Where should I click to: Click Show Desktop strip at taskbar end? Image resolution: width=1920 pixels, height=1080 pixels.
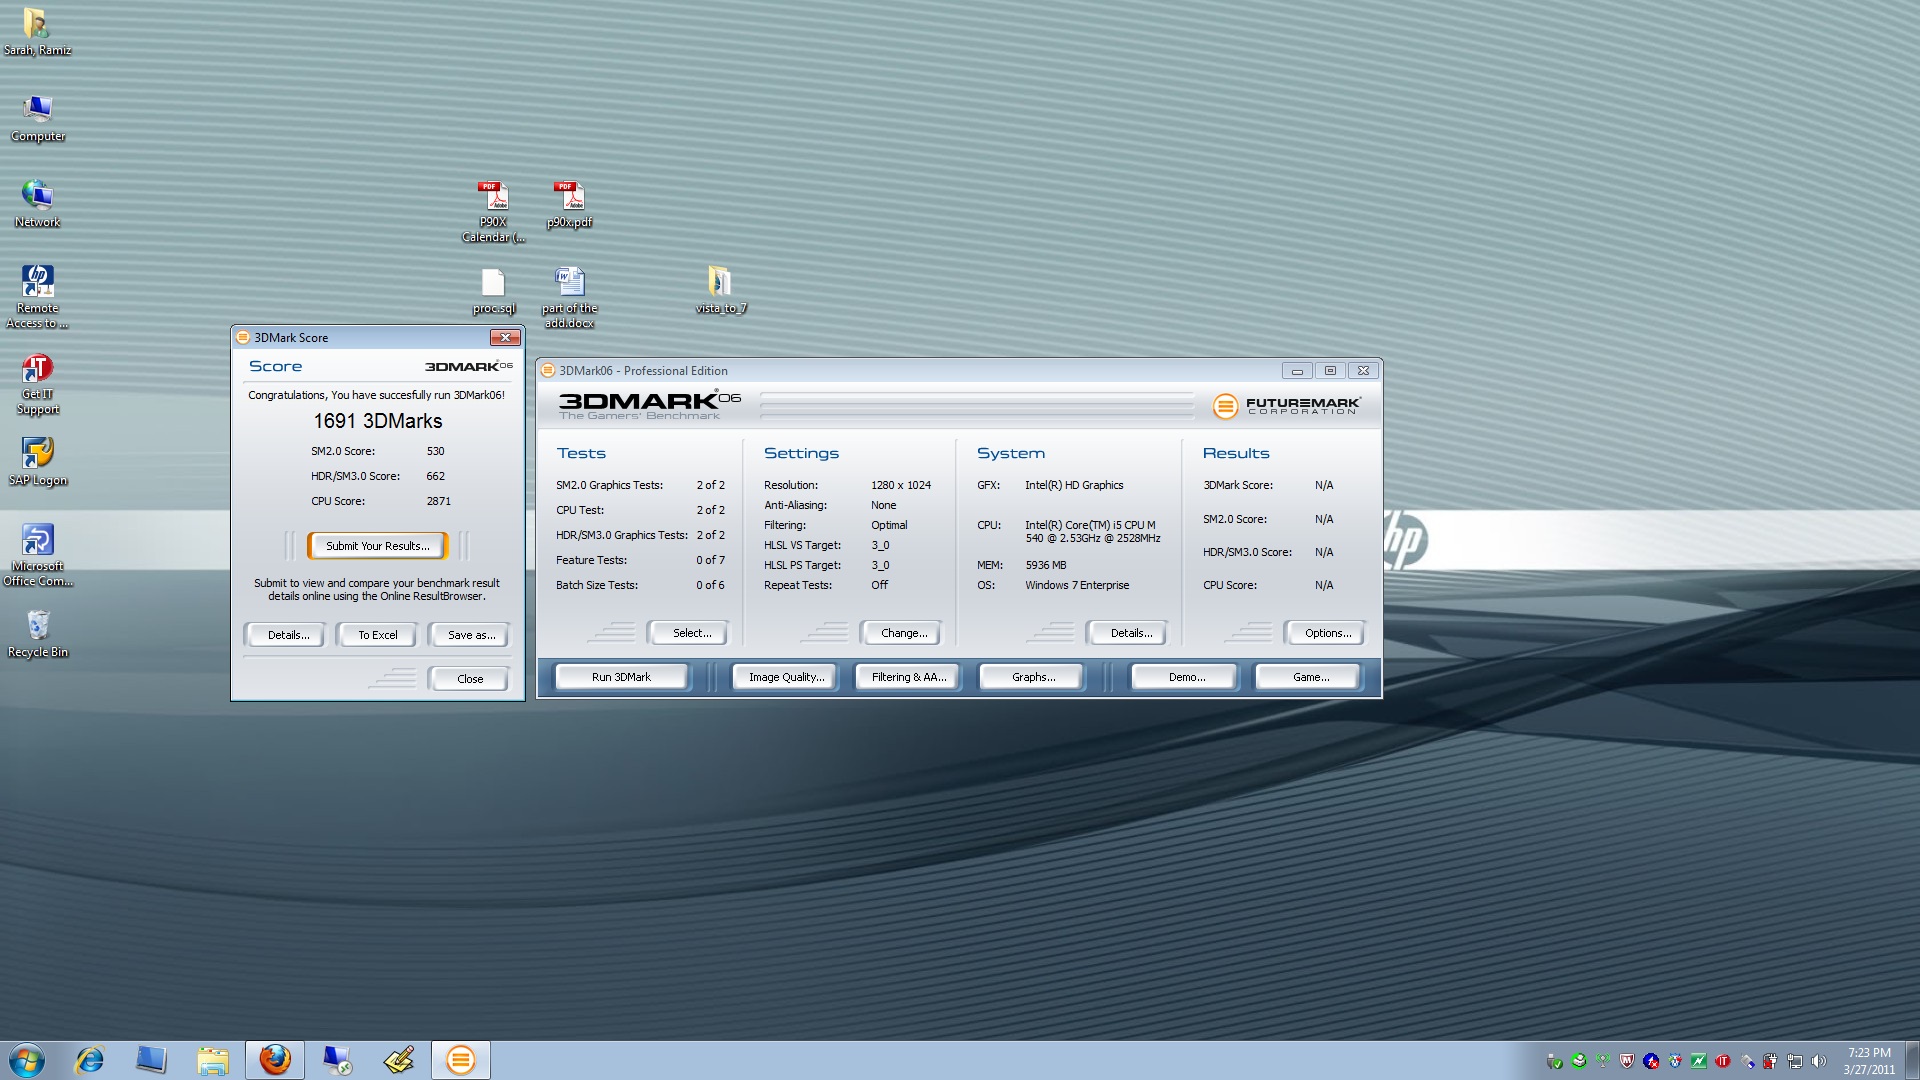coord(1912,1060)
